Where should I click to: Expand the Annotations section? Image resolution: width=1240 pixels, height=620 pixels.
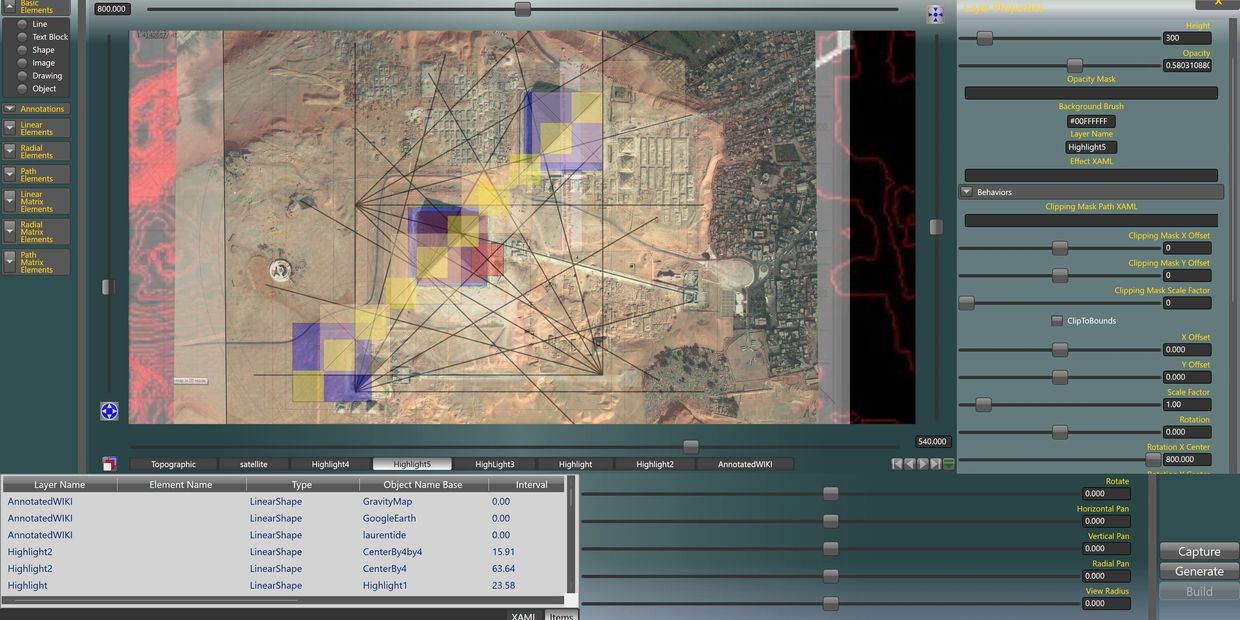[9, 109]
